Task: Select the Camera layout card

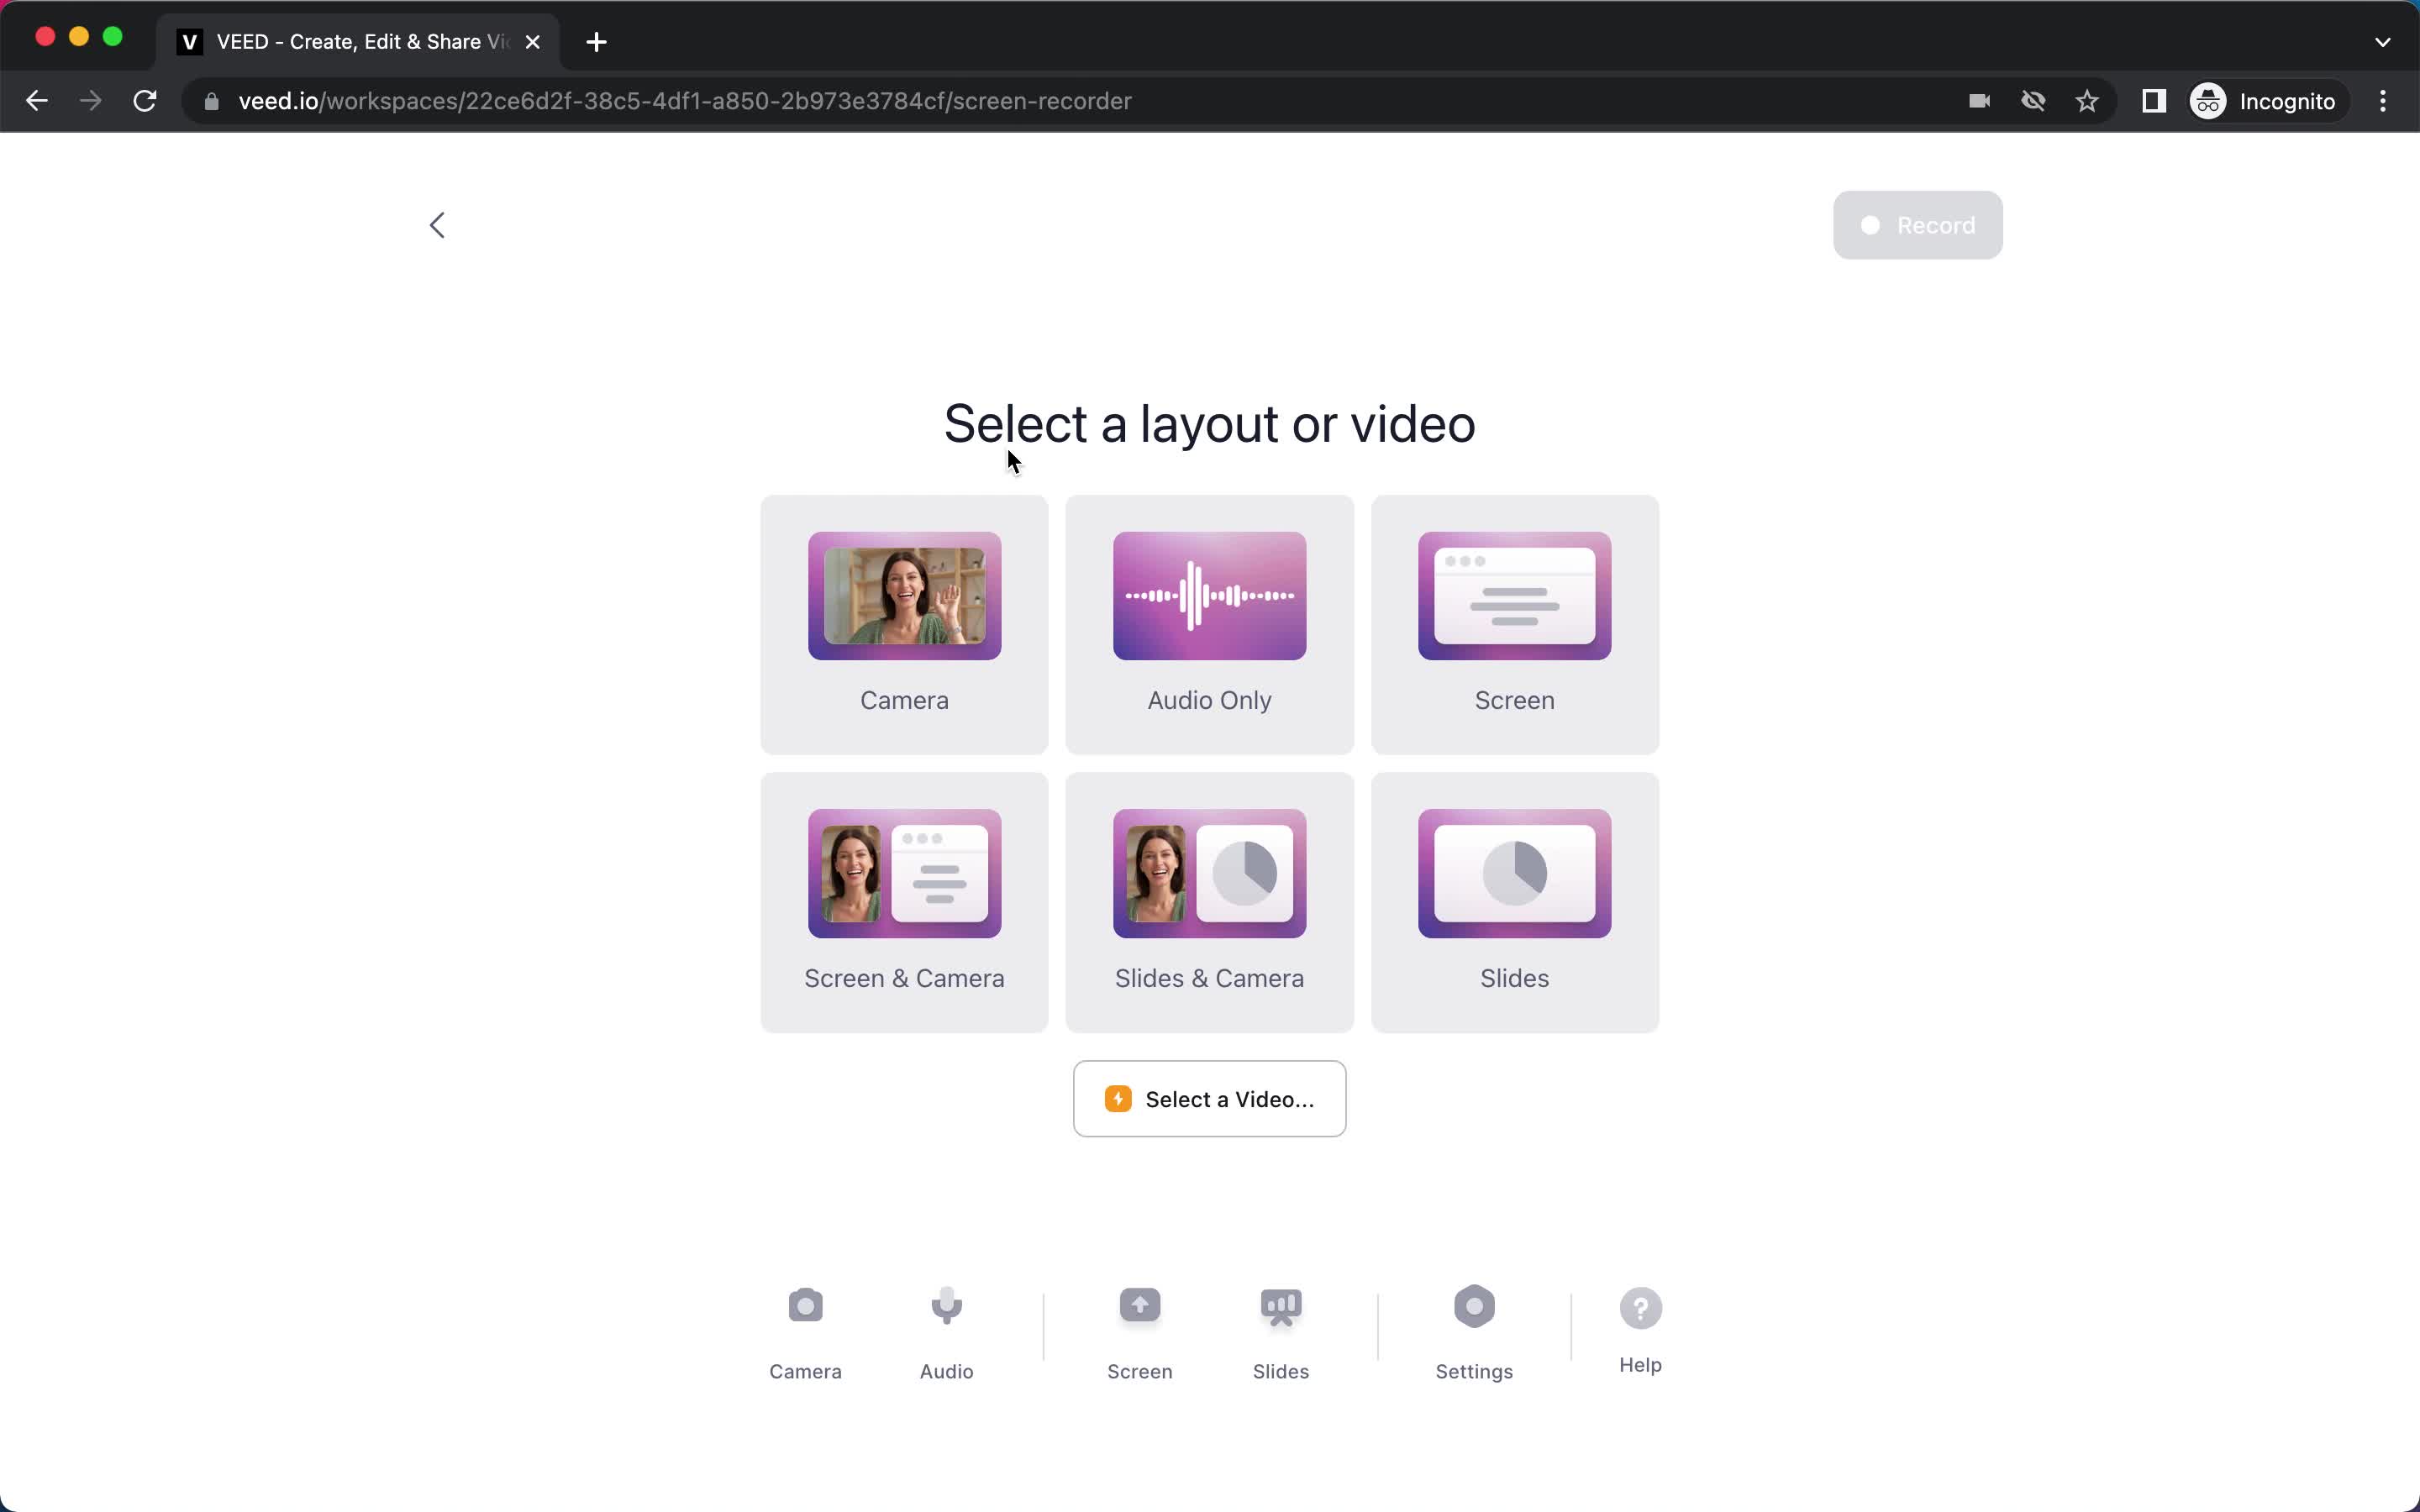Action: (904, 624)
